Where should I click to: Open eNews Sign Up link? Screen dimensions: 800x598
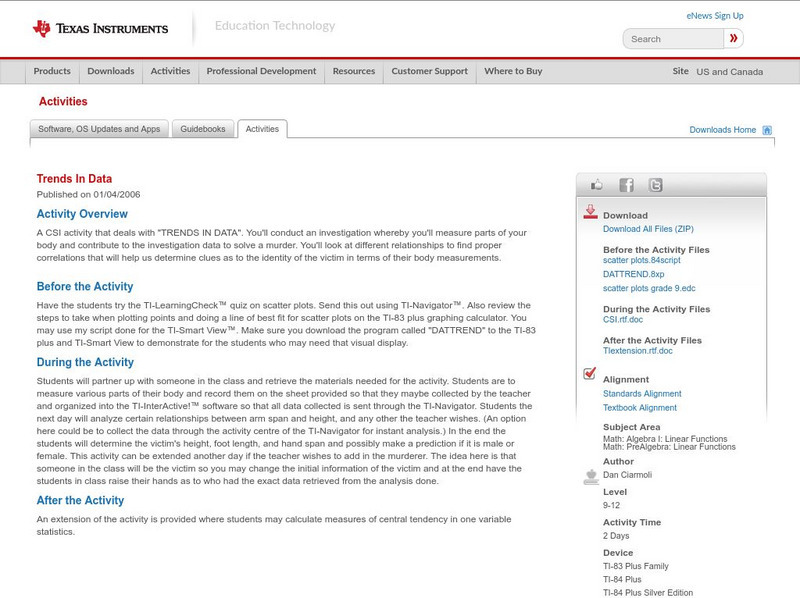tap(715, 16)
